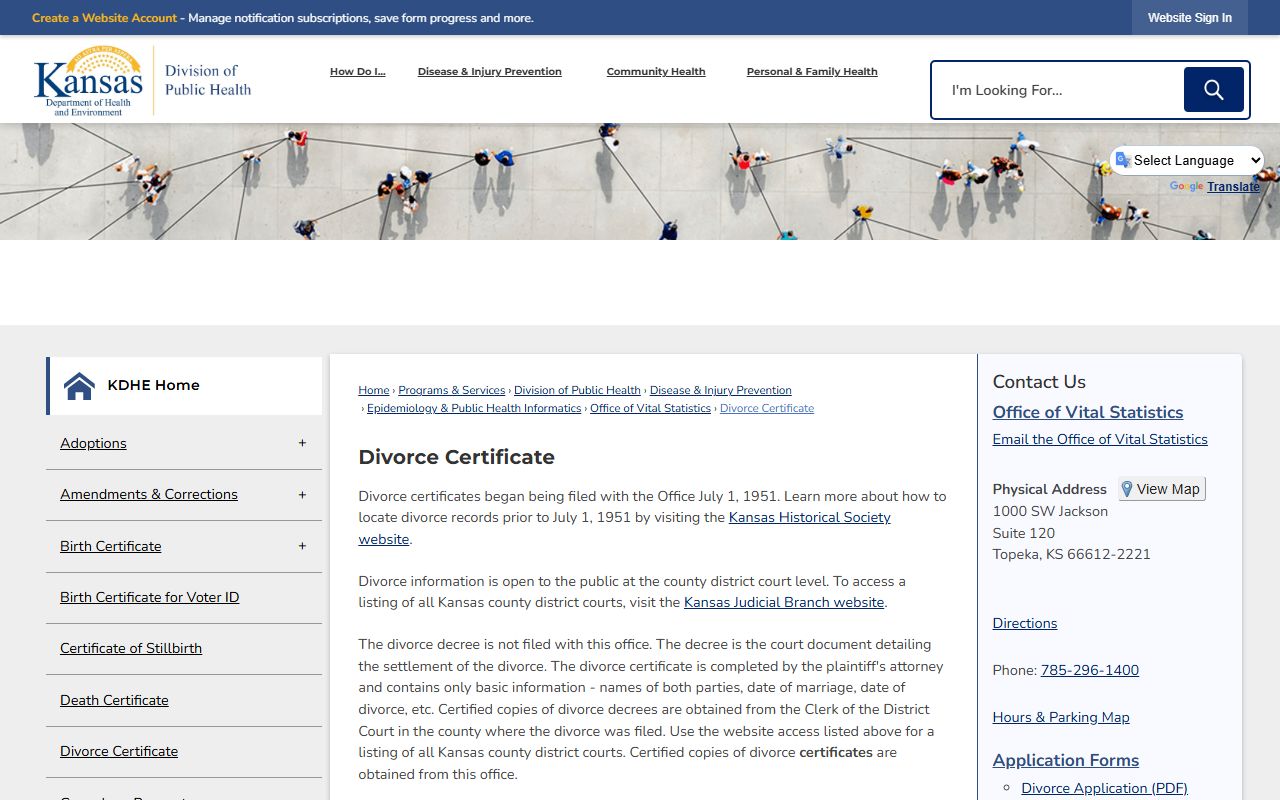Open Personal & Family Health menu
The height and width of the screenshot is (800, 1280).
click(812, 72)
